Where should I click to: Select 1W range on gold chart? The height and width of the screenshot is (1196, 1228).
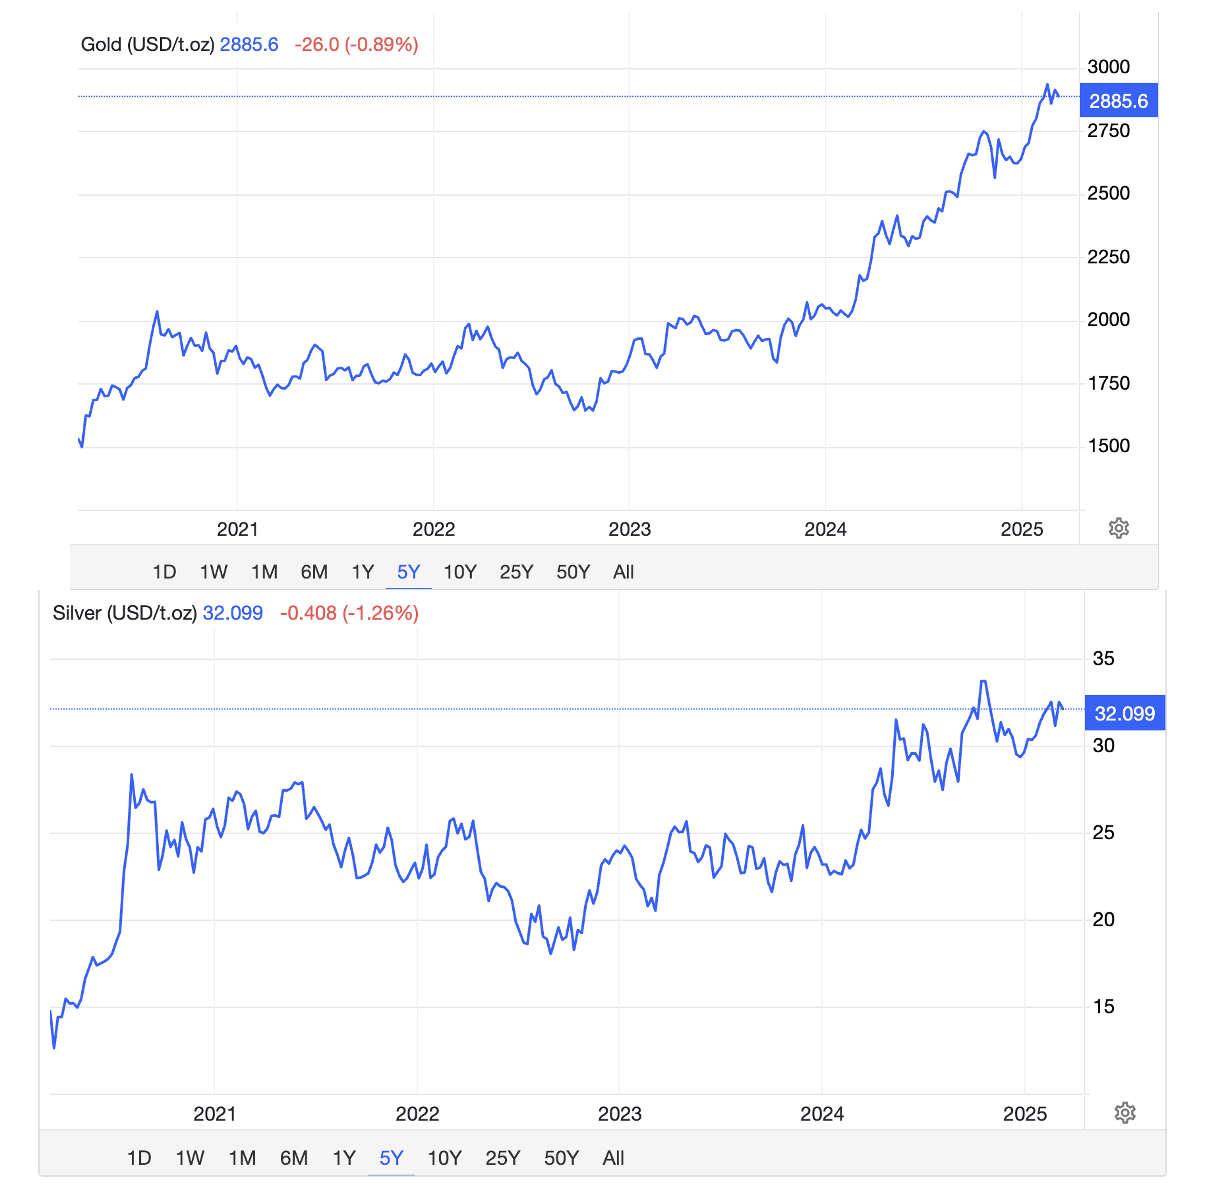(213, 572)
